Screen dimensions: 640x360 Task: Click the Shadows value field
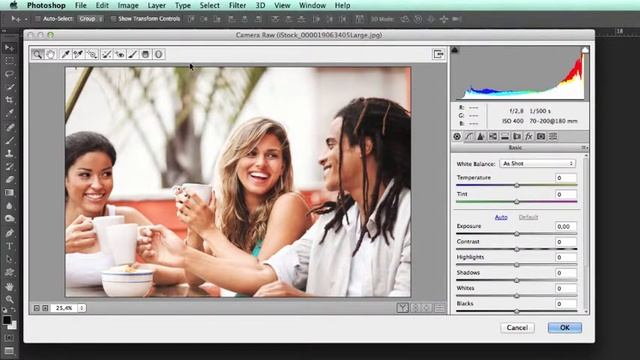click(566, 273)
